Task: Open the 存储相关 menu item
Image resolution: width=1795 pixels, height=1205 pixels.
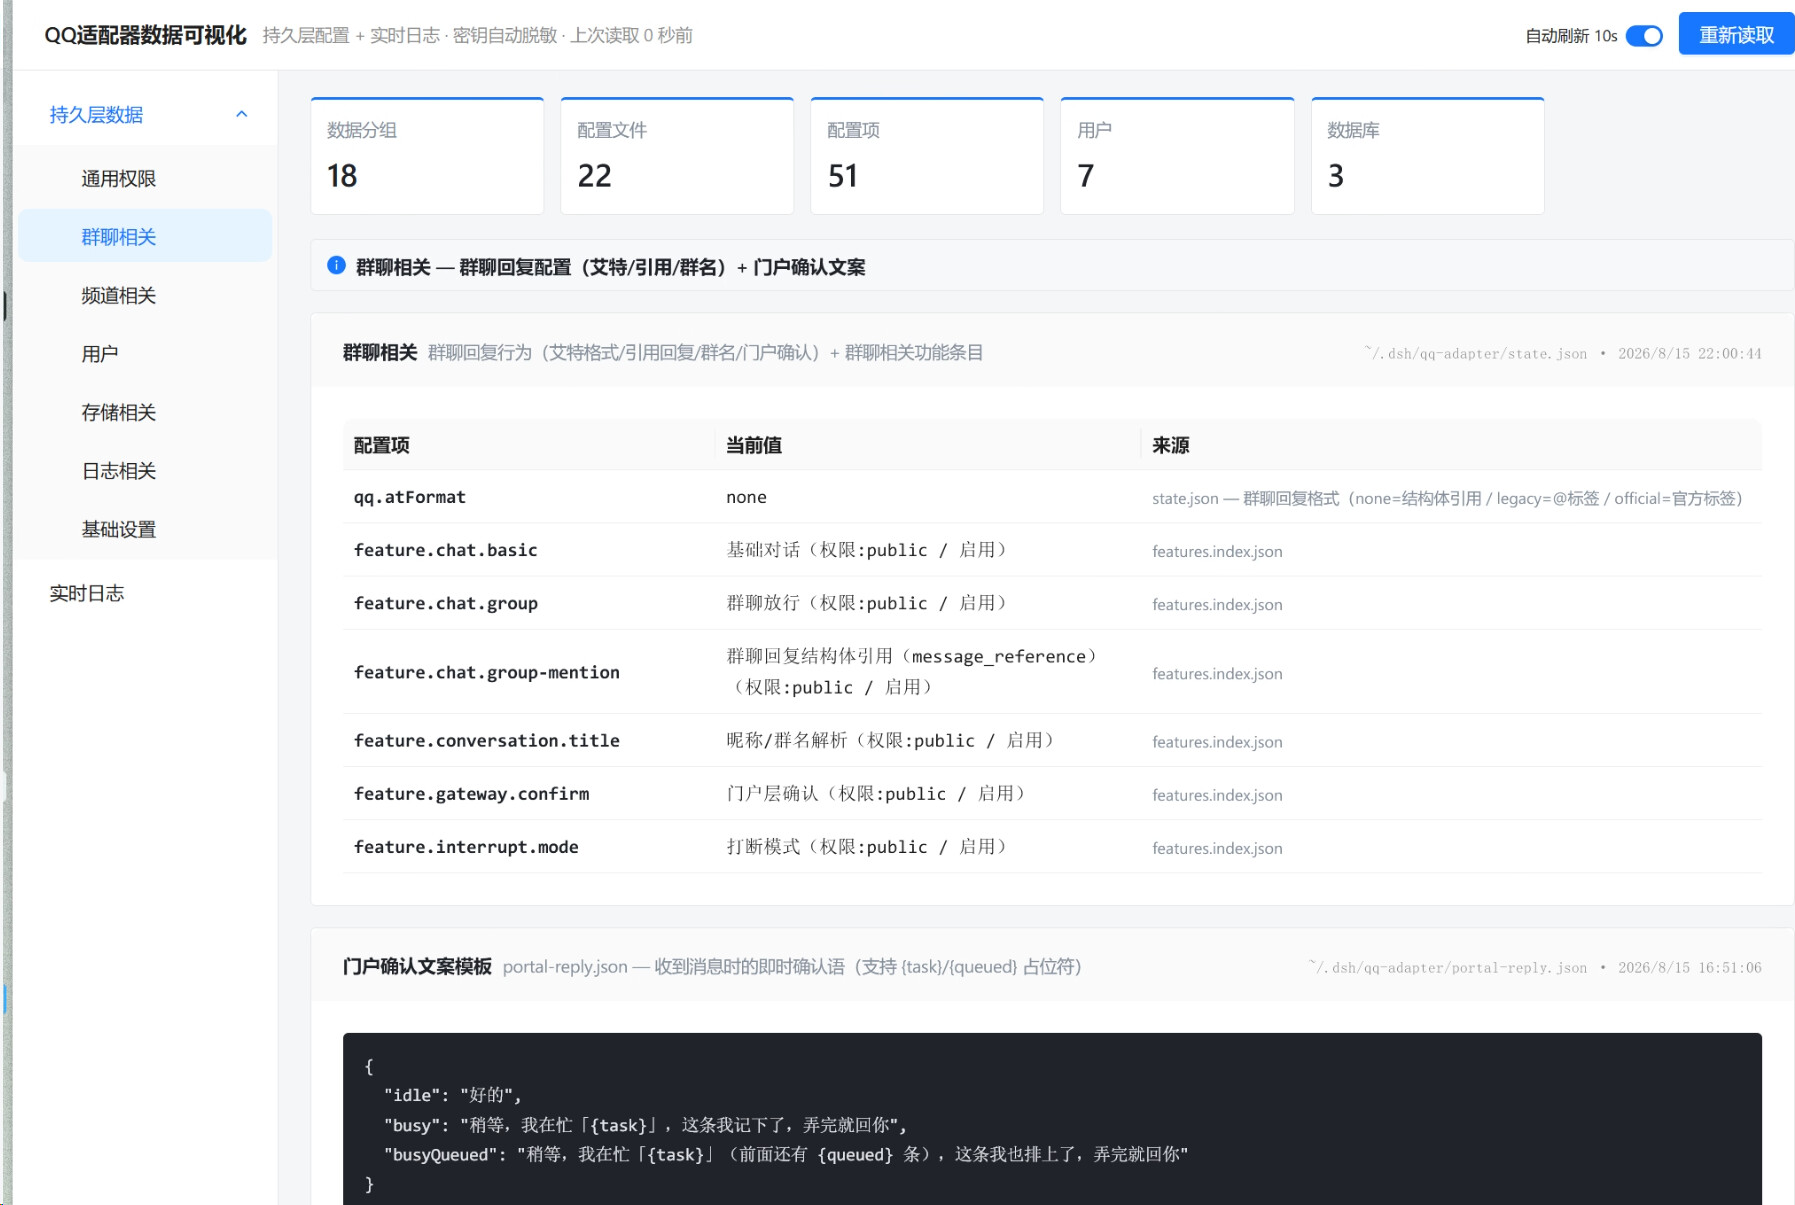Action: [x=145, y=412]
